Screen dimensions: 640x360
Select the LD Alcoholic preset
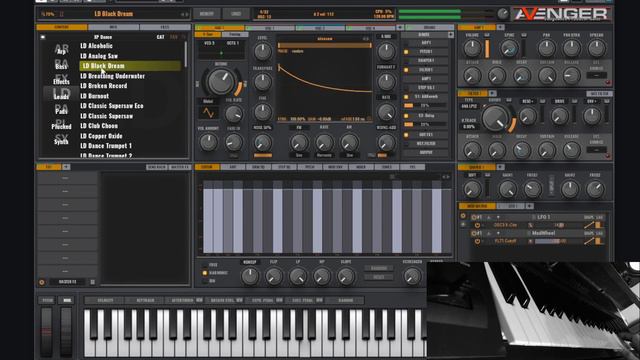96,46
